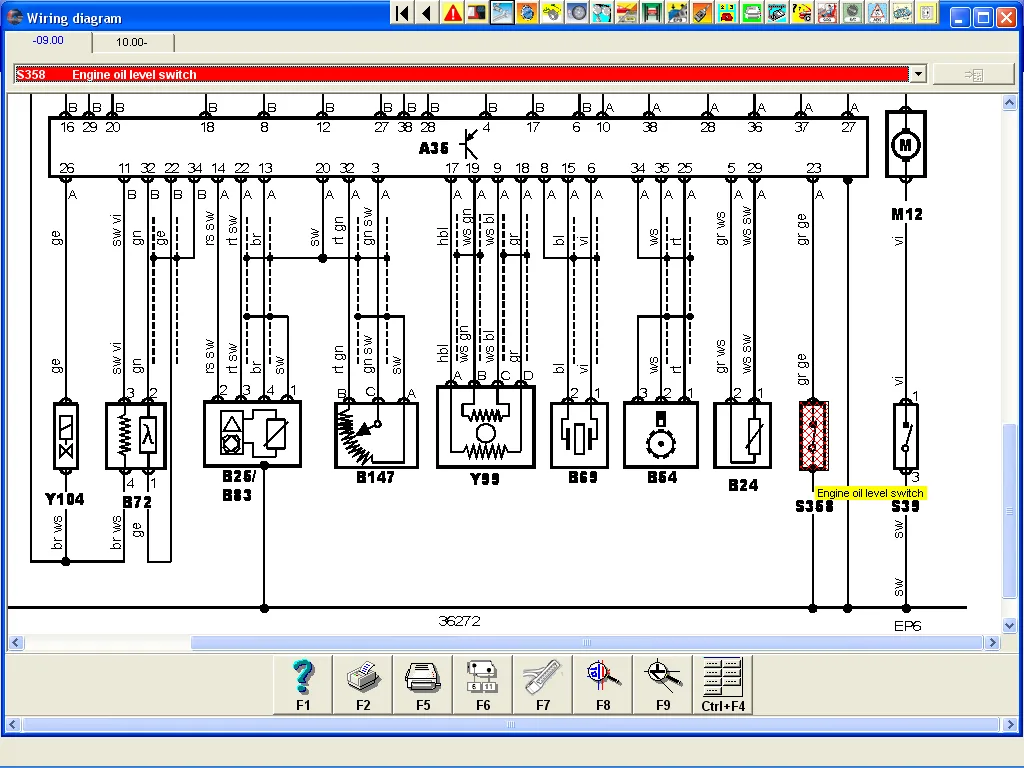Viewport: 1024px width, 768px height.
Task: Click the F5 printer button
Action: [x=423, y=684]
